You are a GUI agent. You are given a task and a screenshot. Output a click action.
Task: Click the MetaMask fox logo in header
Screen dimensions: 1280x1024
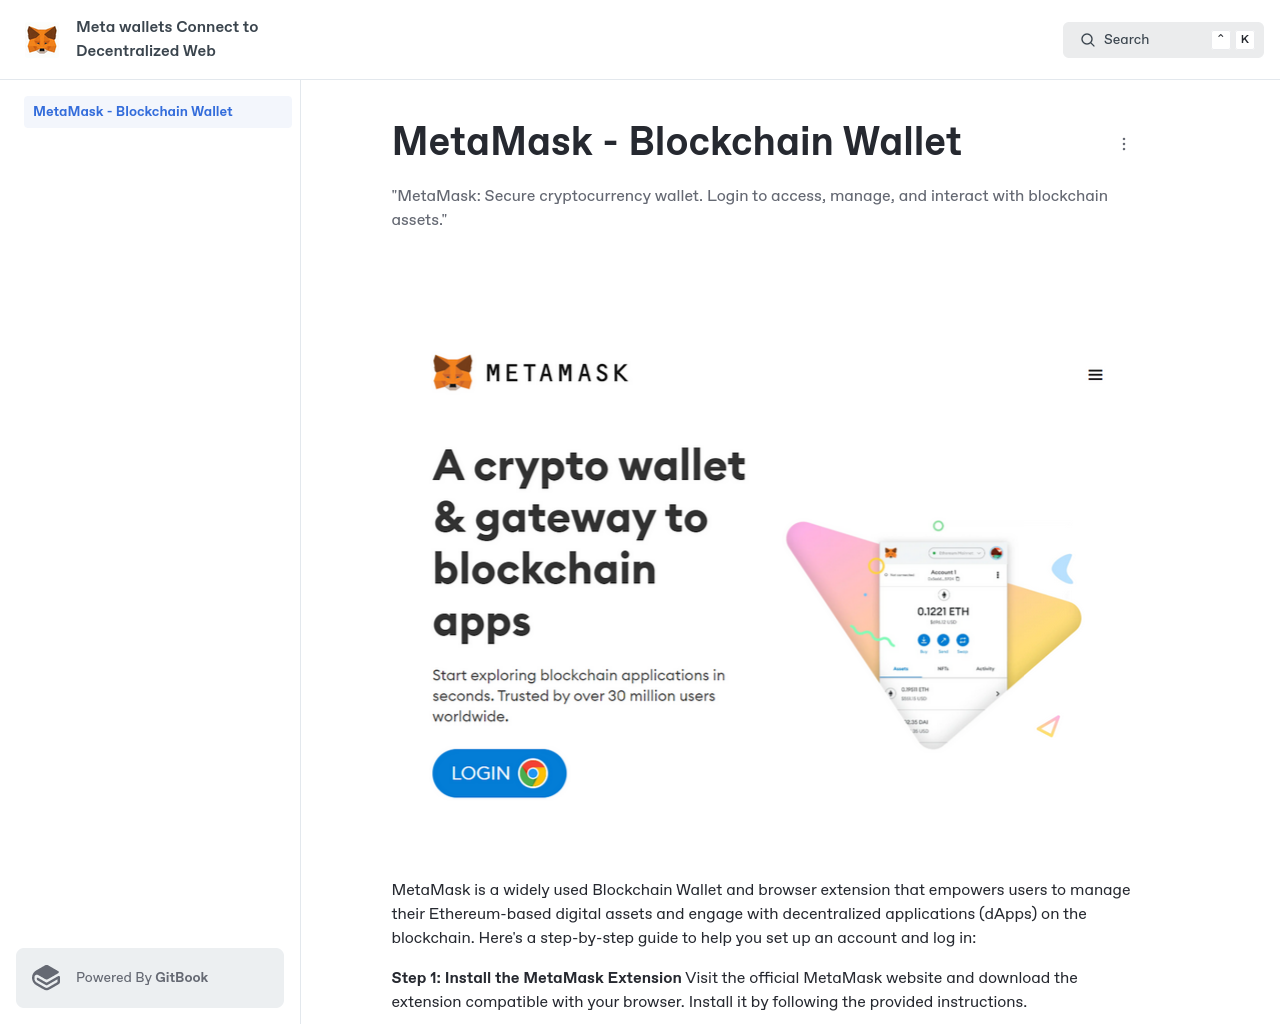42,39
